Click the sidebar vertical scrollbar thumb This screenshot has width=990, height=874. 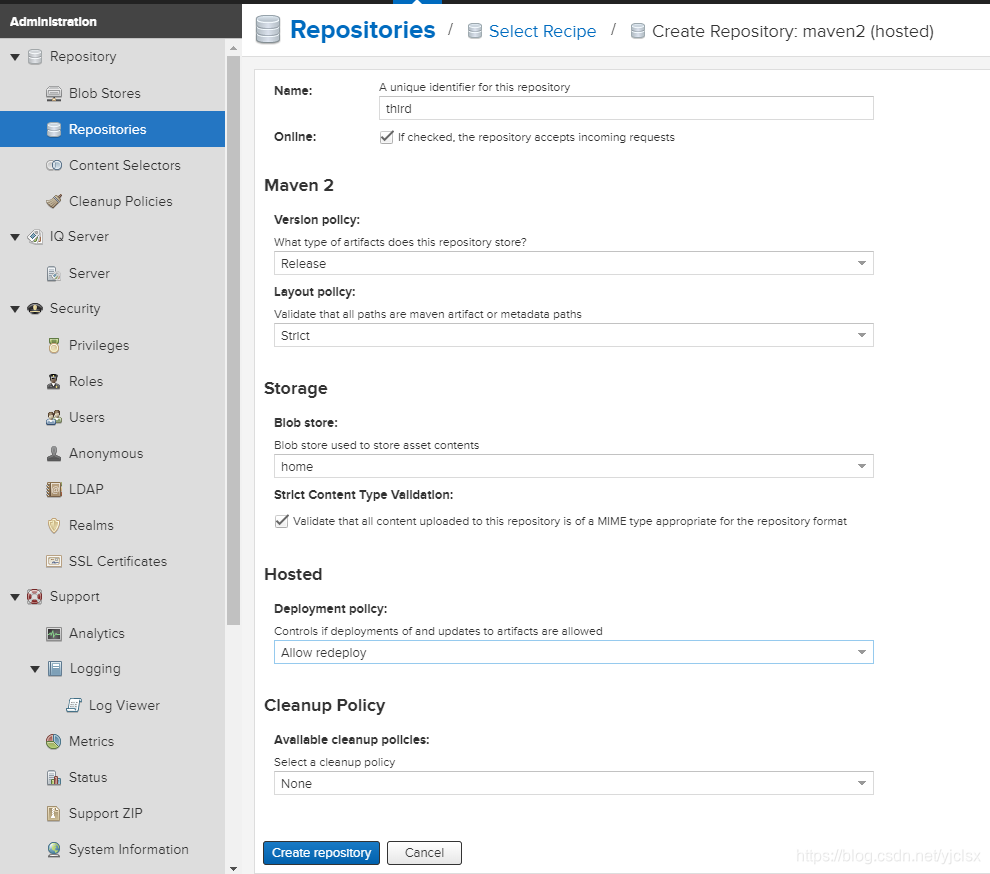coord(233,340)
